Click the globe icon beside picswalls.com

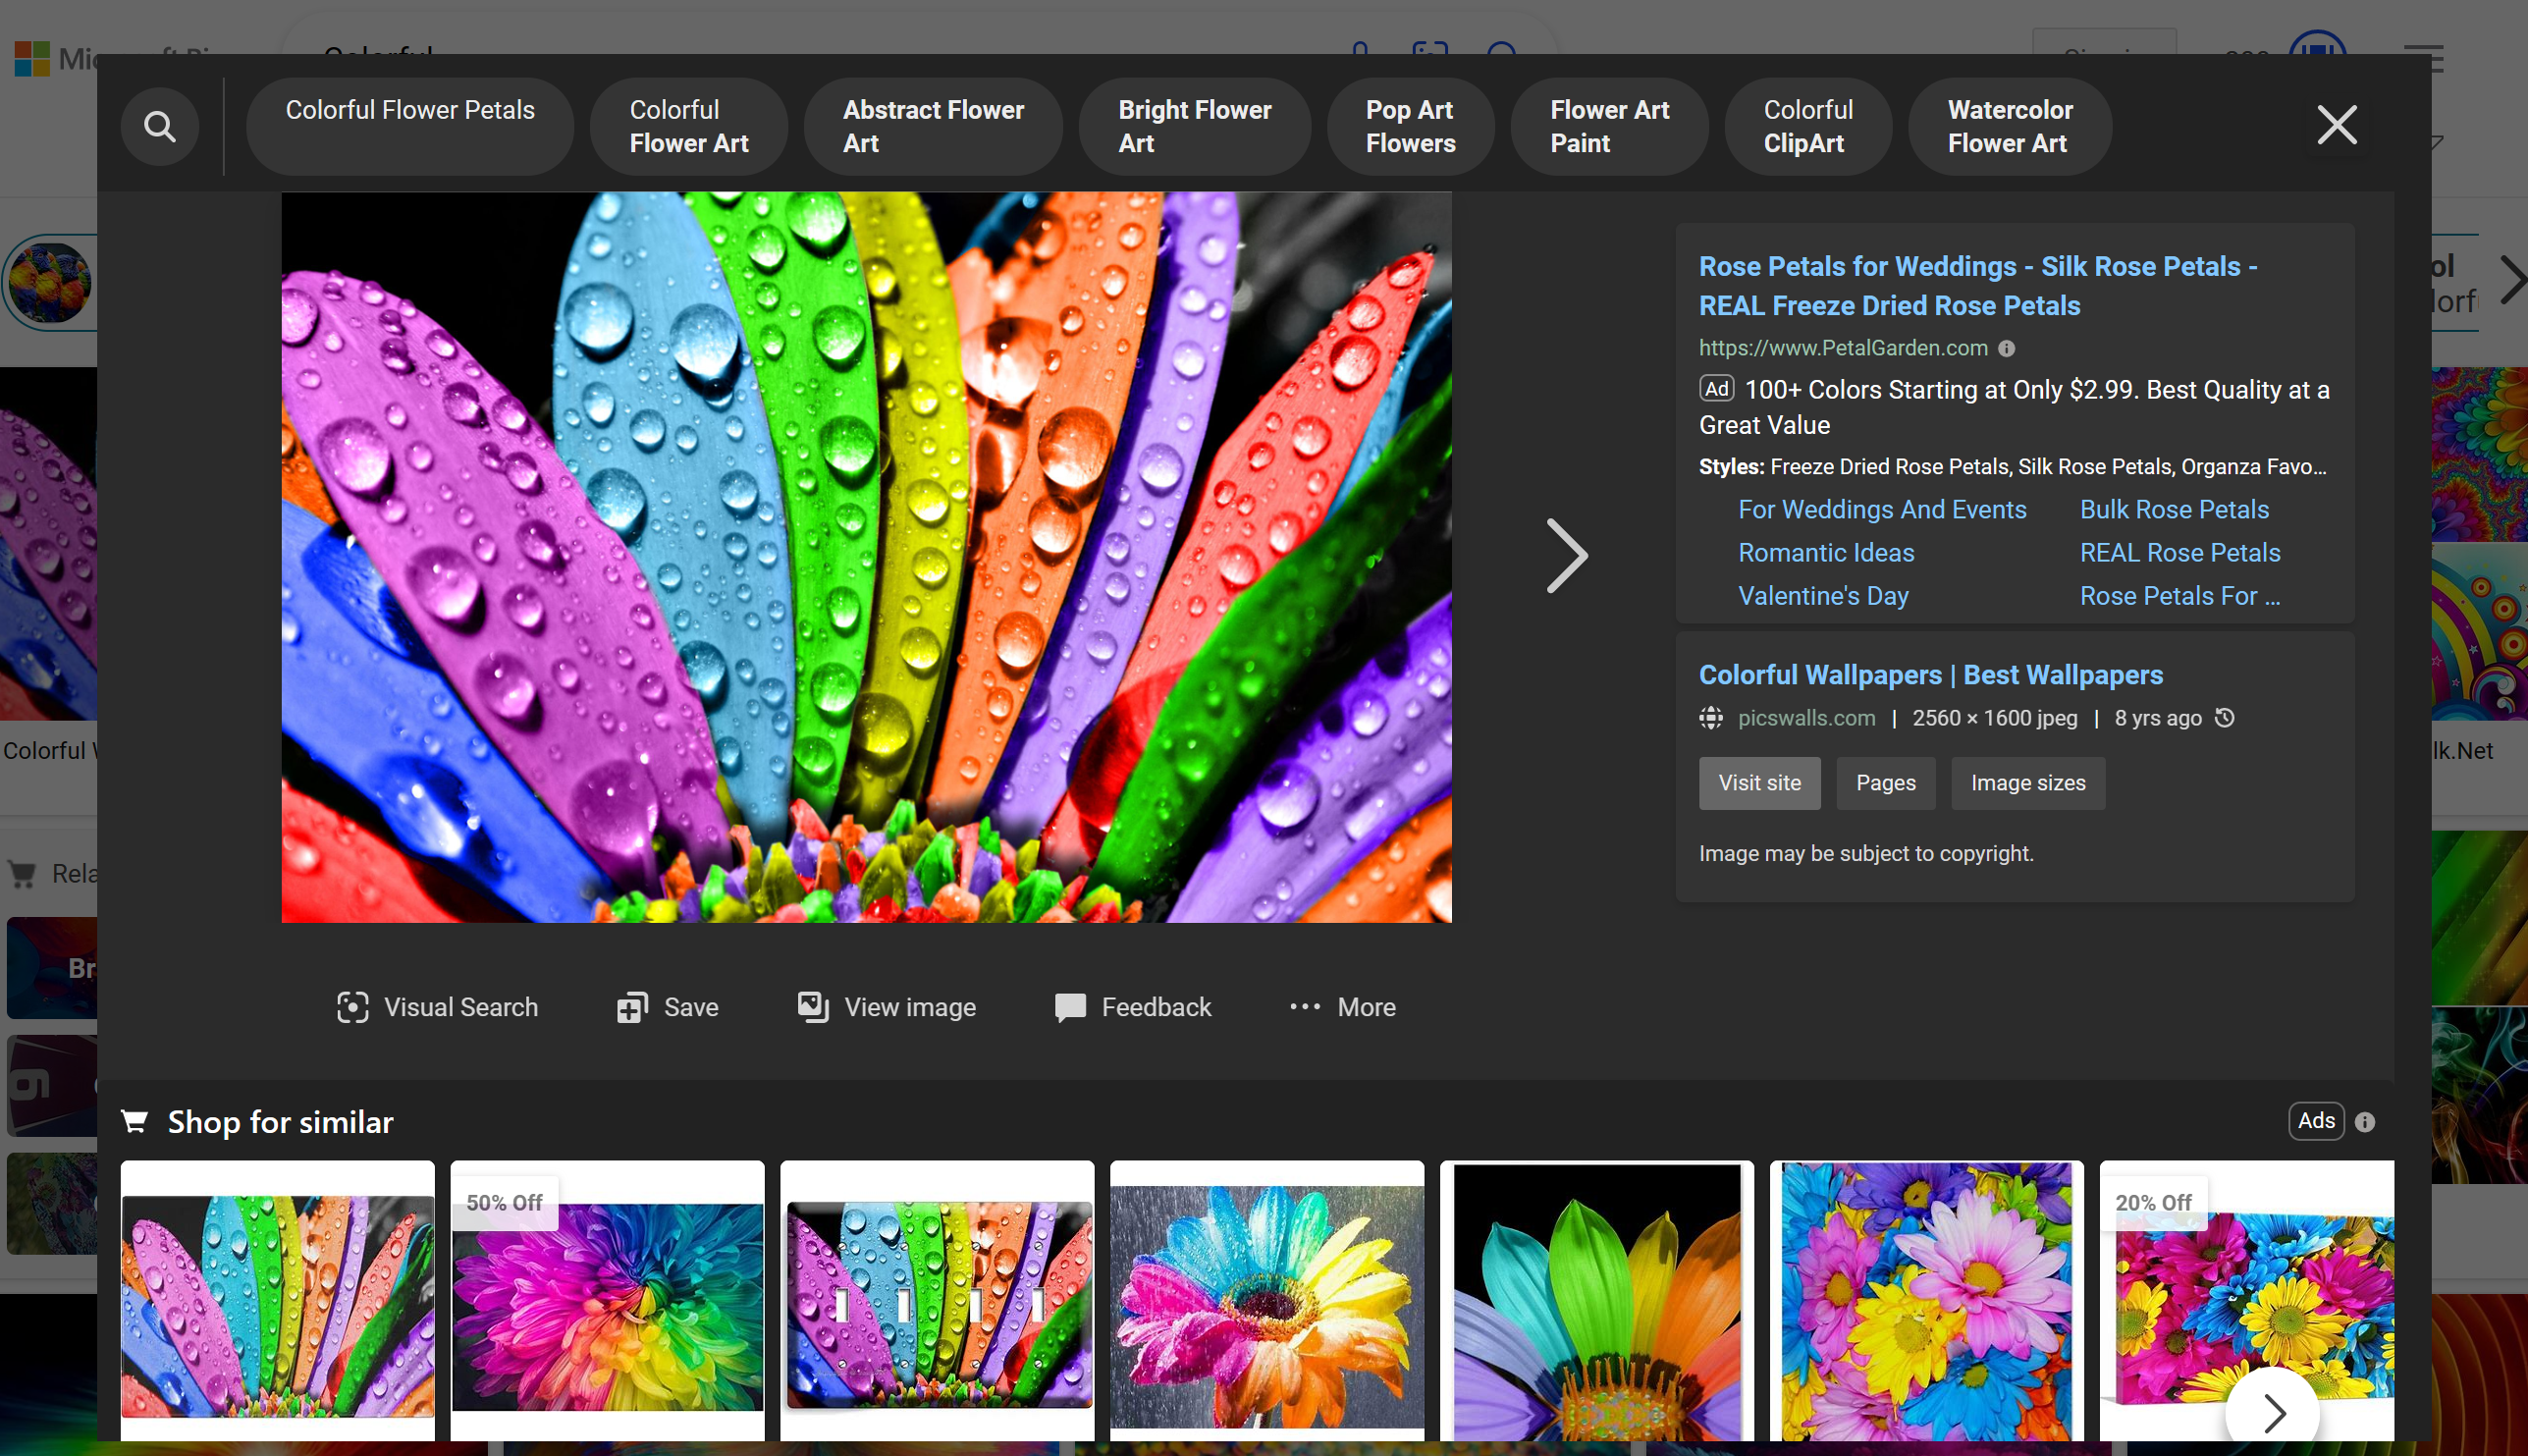coord(1710,718)
